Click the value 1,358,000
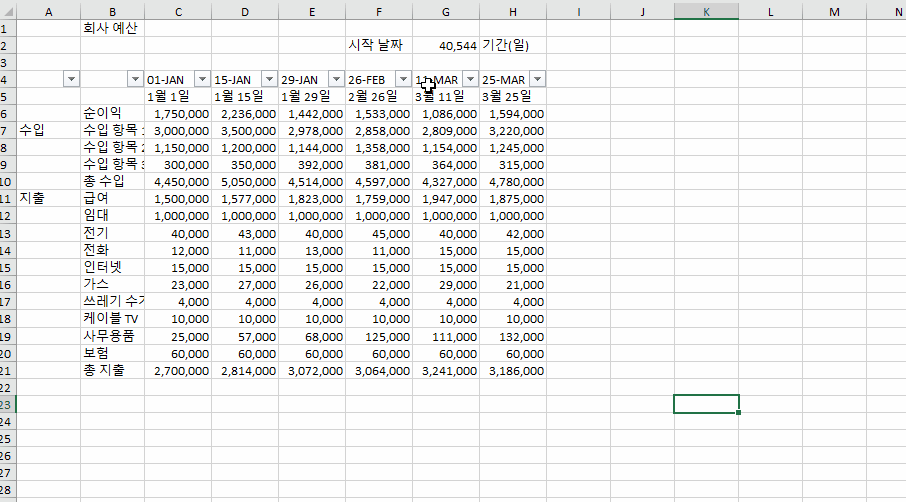Screen dimensions: 906x502 tap(379, 148)
